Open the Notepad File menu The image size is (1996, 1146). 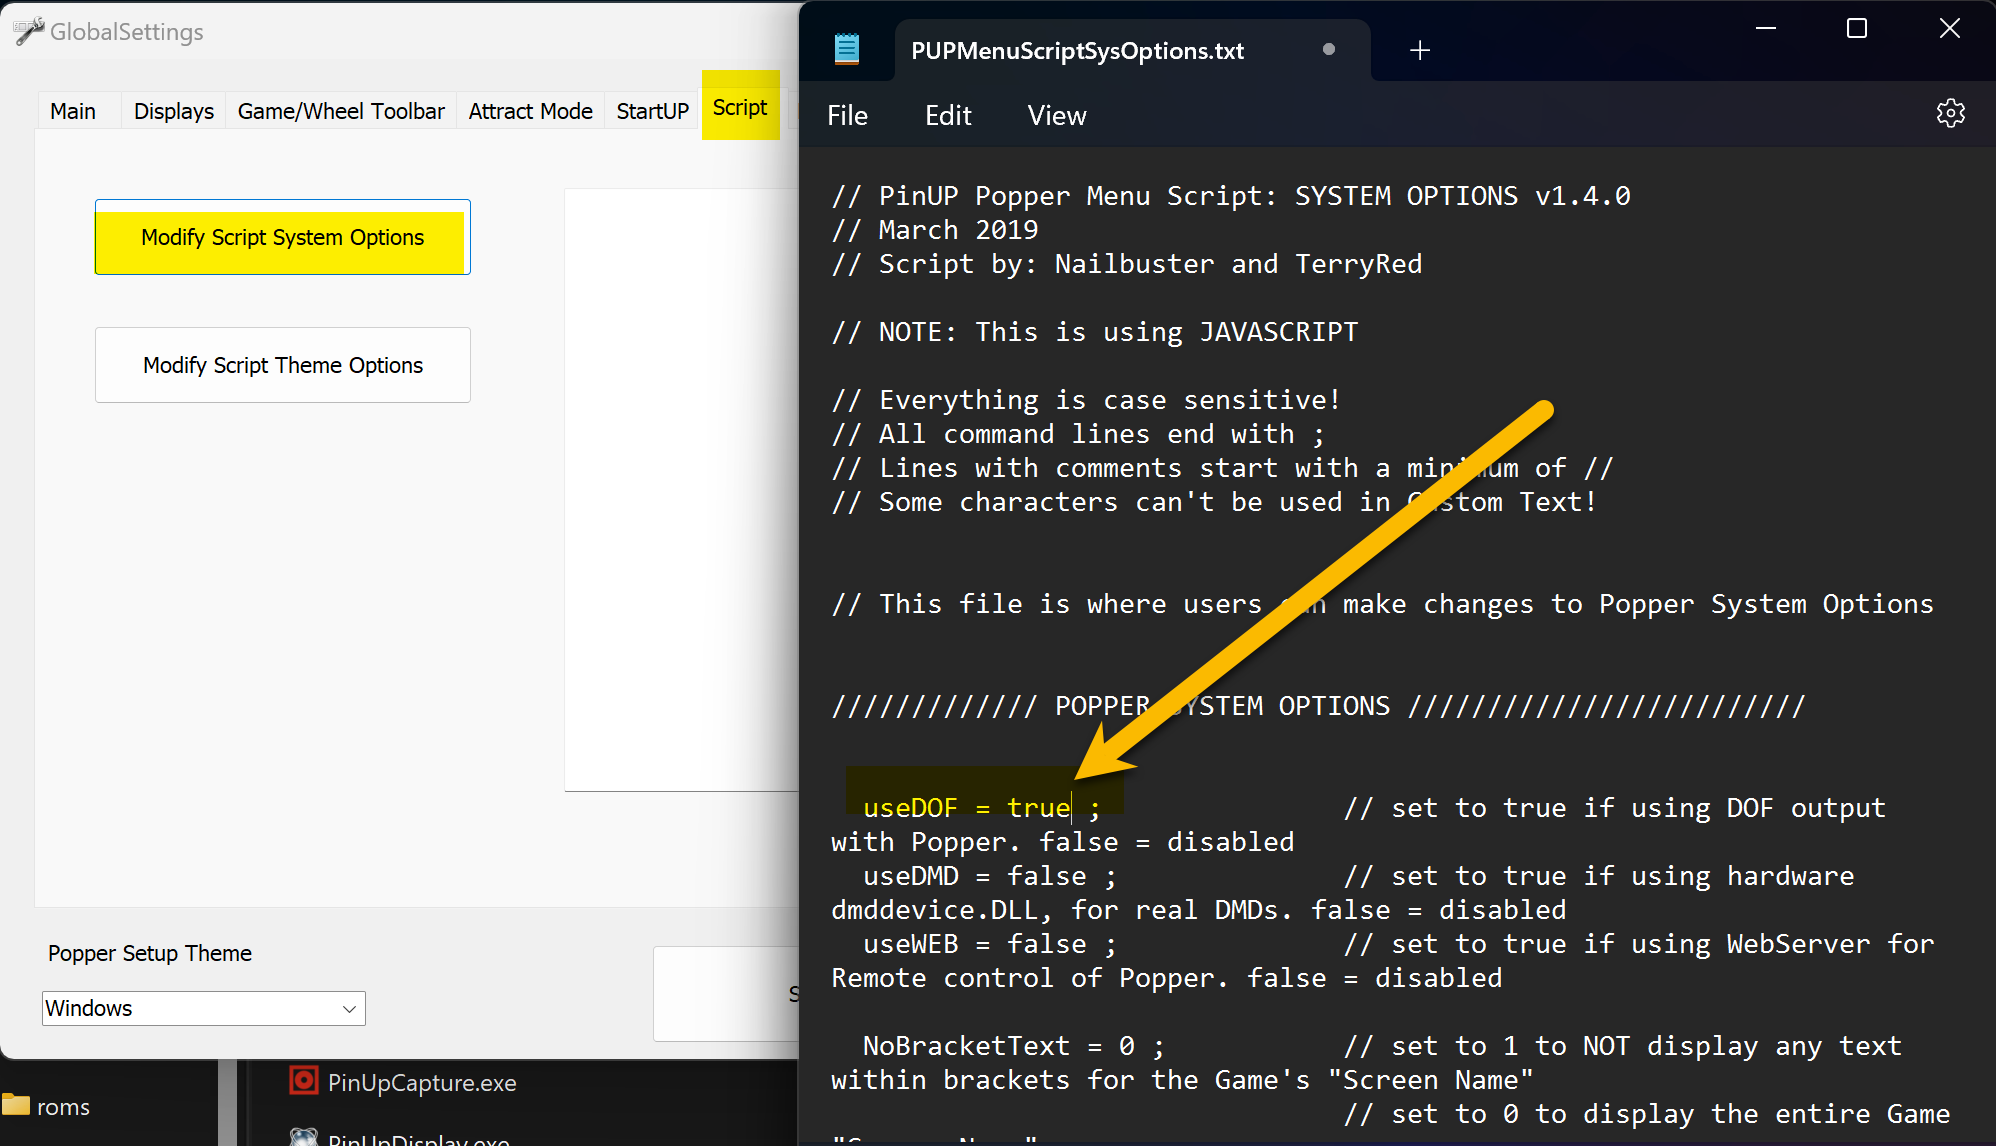pyautogui.click(x=847, y=115)
